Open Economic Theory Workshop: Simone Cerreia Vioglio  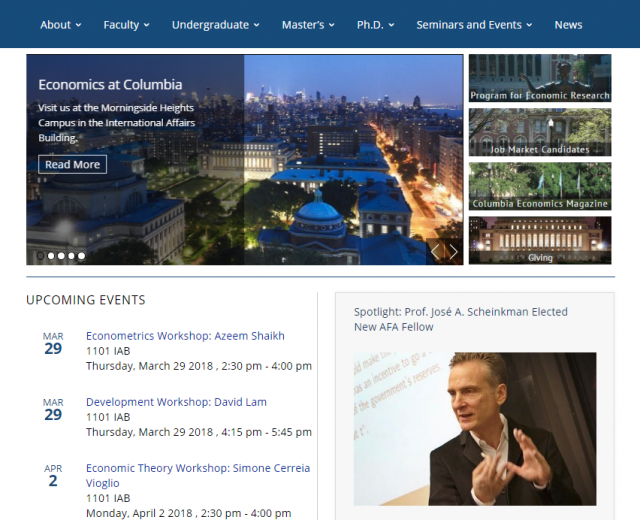tap(198, 476)
